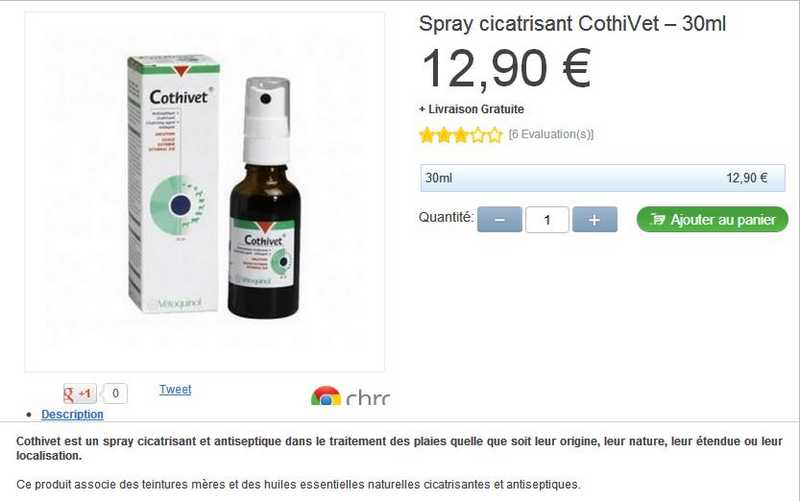Click the Google +1 count bubble

point(115,393)
